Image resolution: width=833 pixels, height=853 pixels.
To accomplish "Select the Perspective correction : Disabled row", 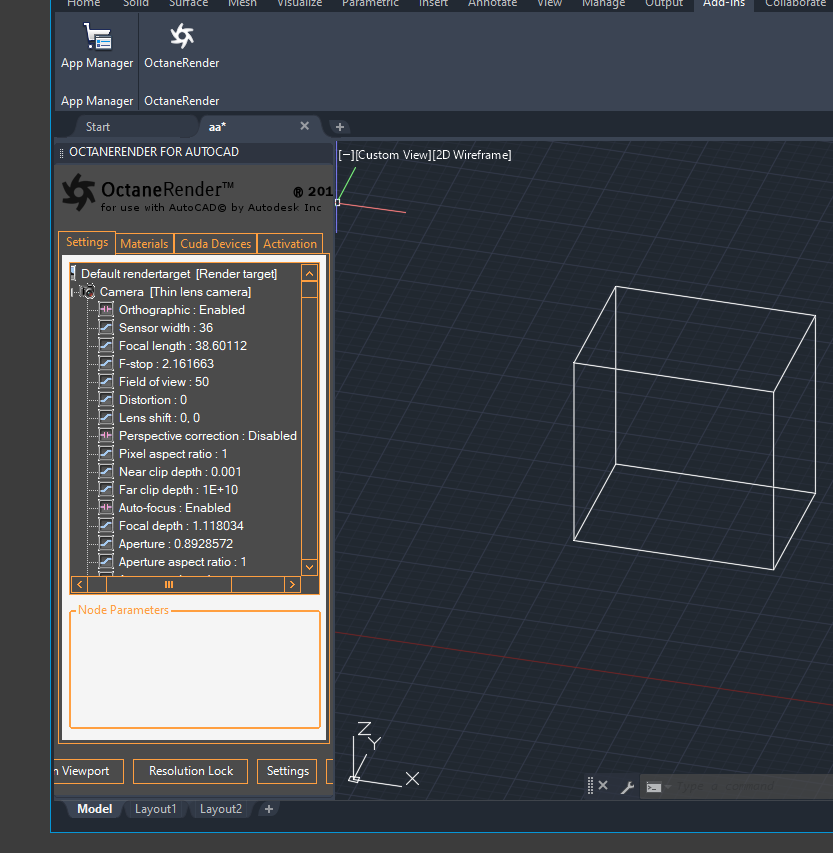I will tap(208, 436).
